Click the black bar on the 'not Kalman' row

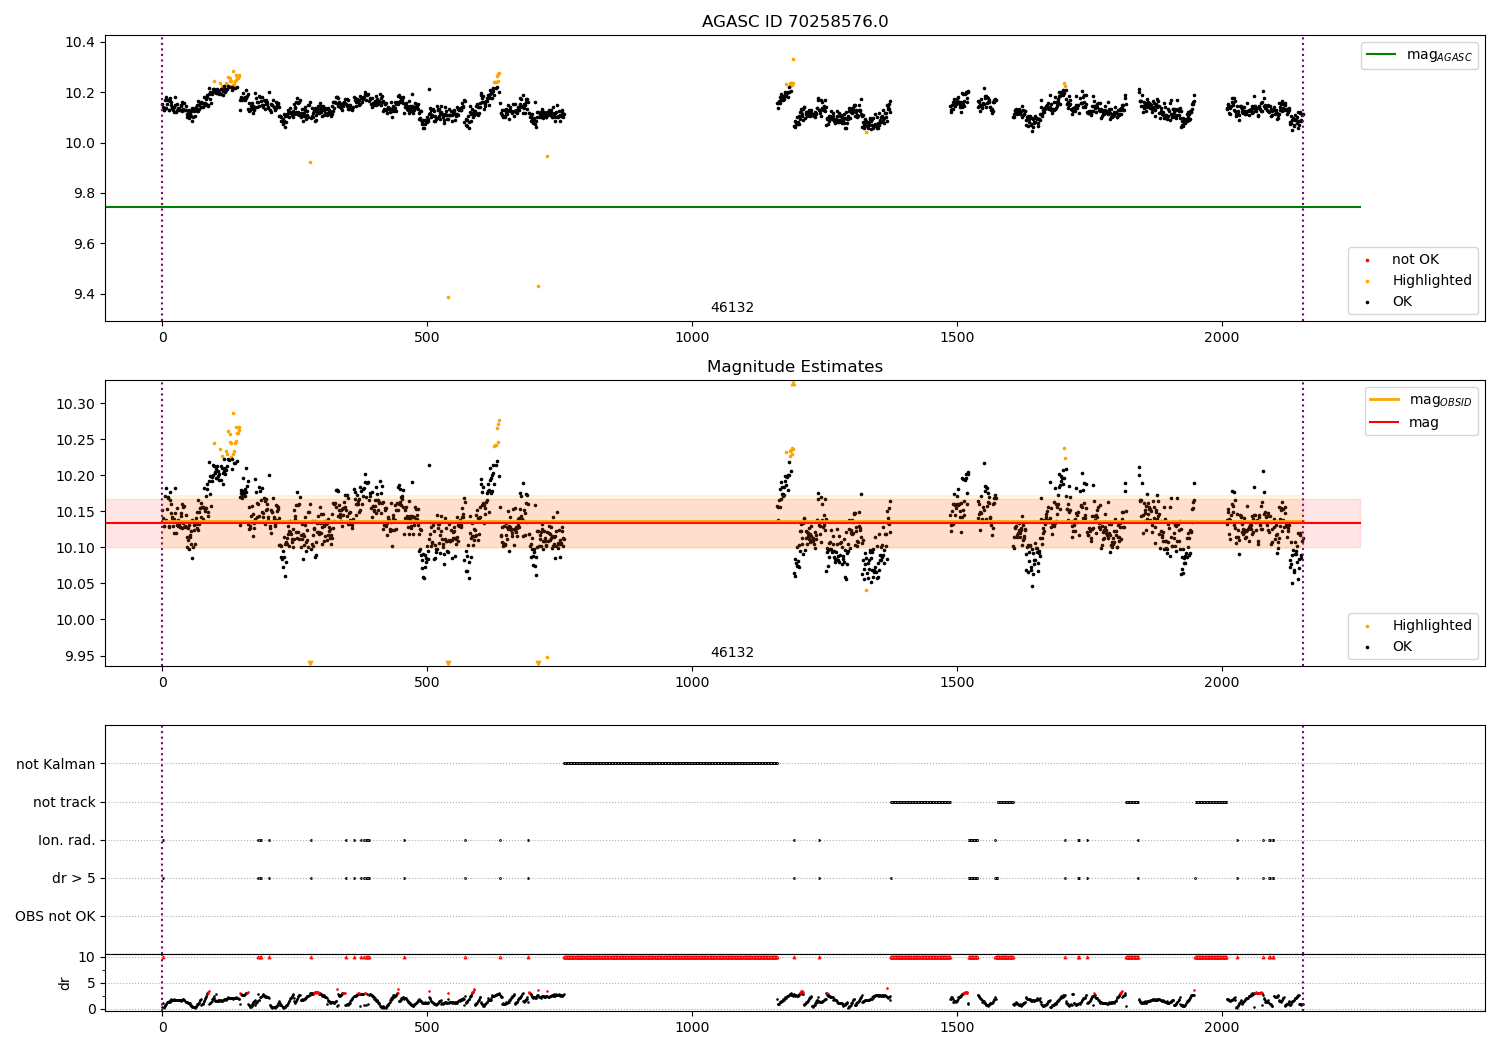click(x=671, y=764)
